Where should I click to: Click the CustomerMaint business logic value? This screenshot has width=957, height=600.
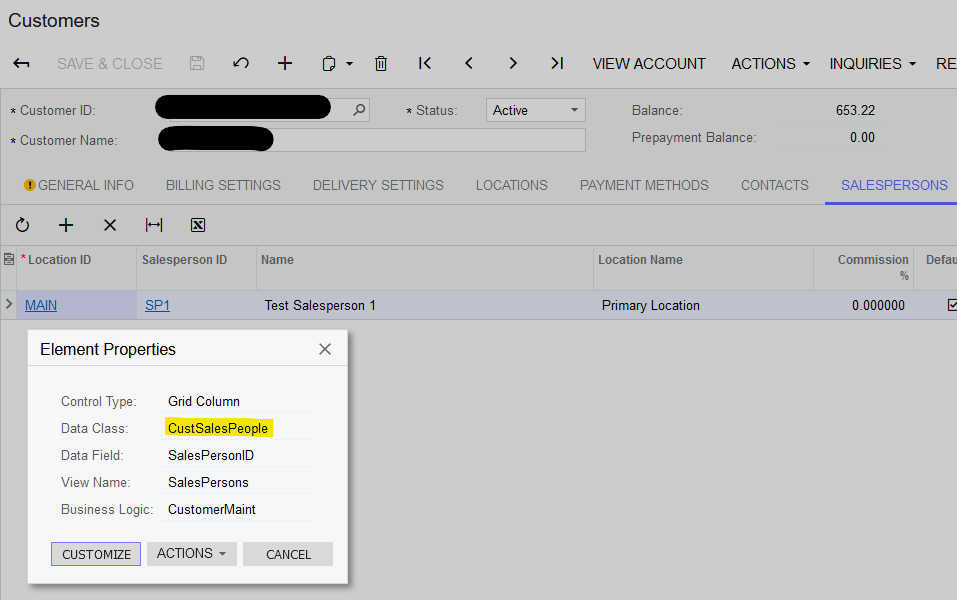(211, 509)
